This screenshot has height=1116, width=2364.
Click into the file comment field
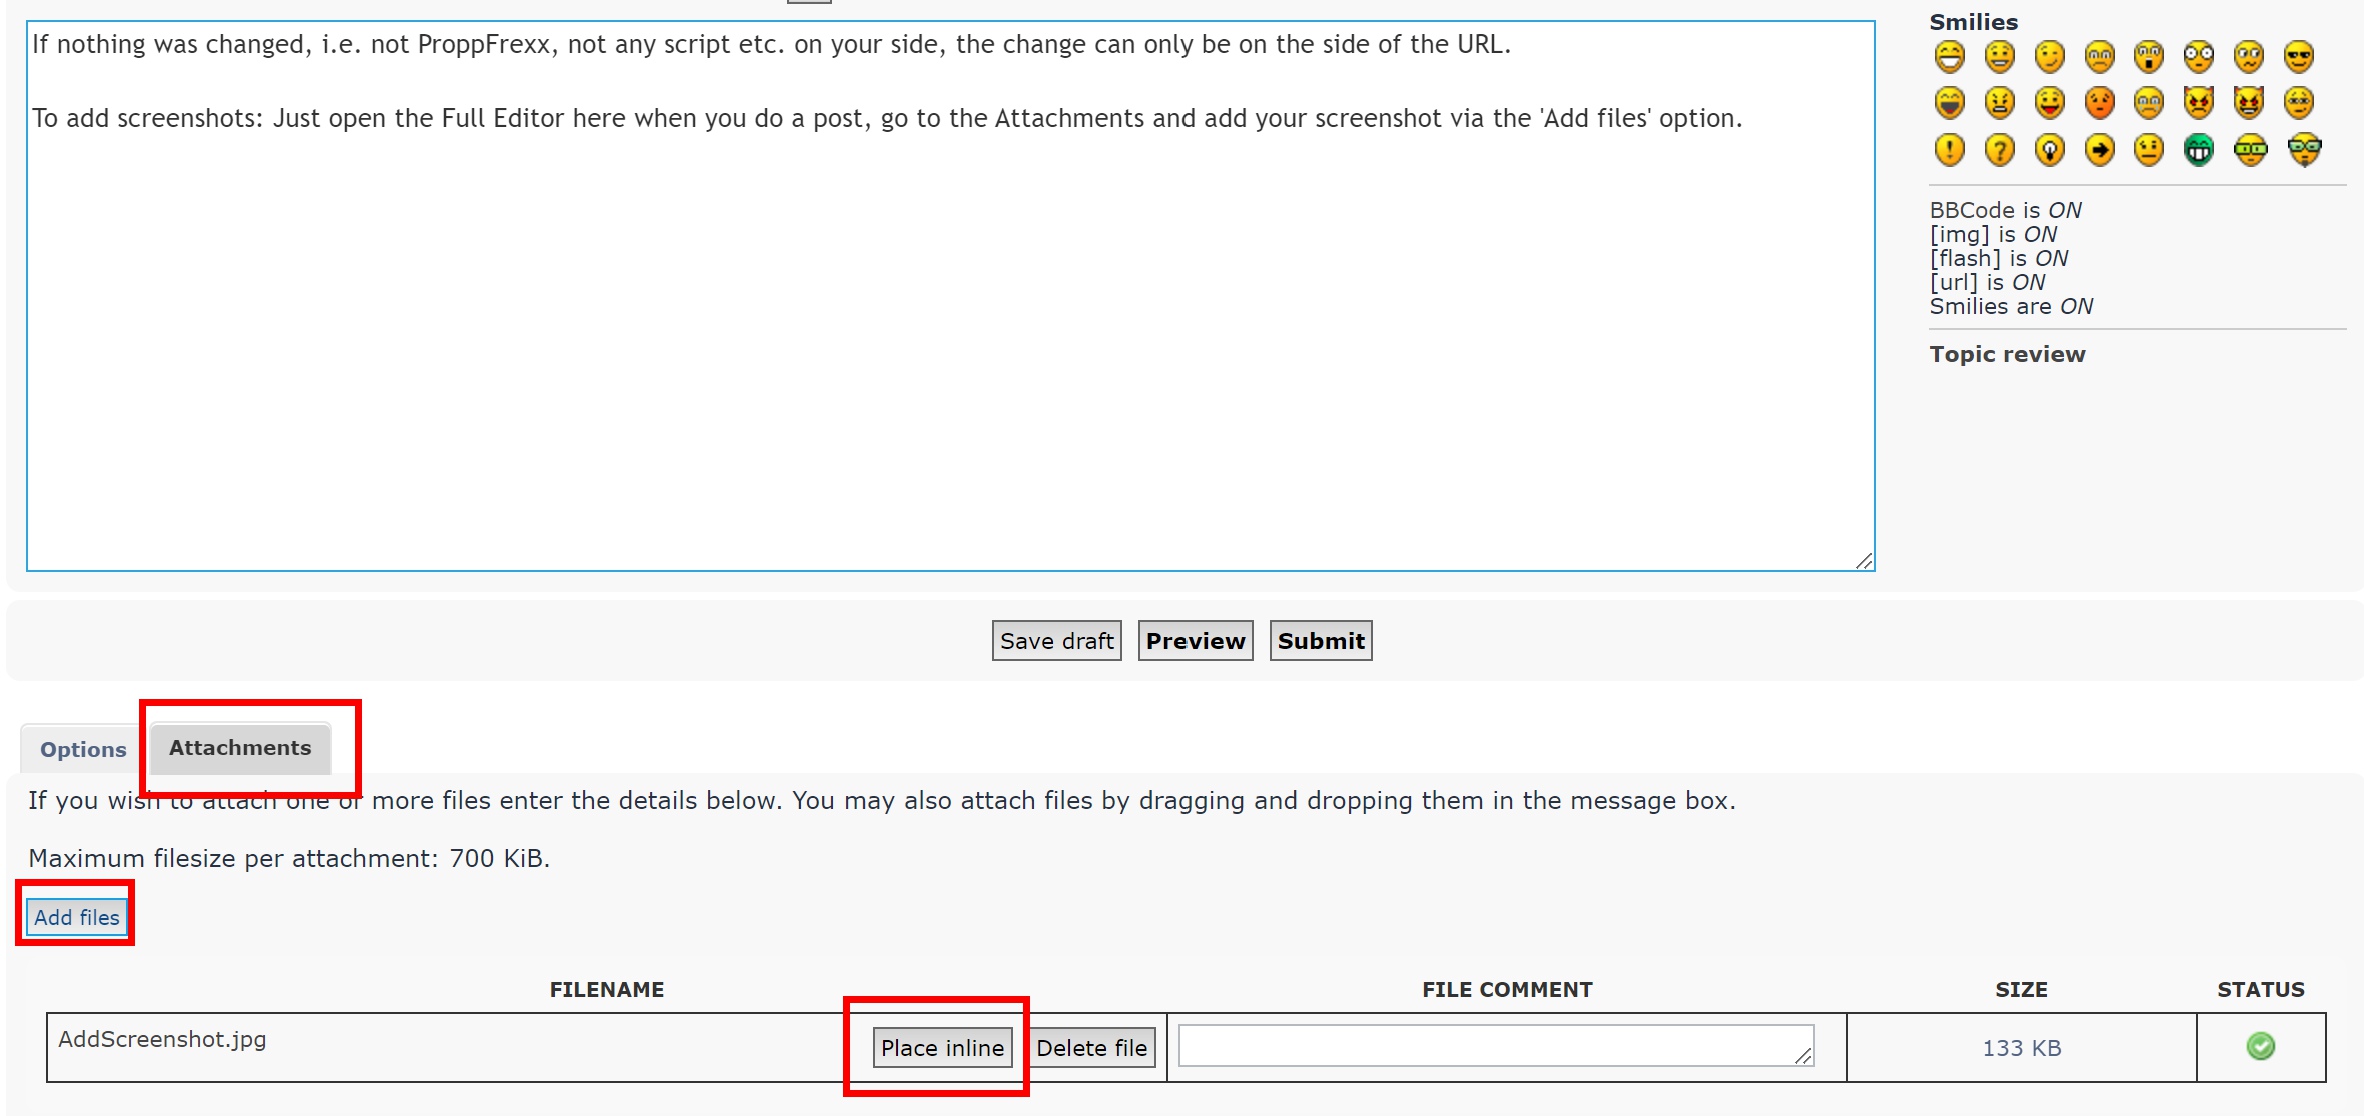coord(1494,1045)
